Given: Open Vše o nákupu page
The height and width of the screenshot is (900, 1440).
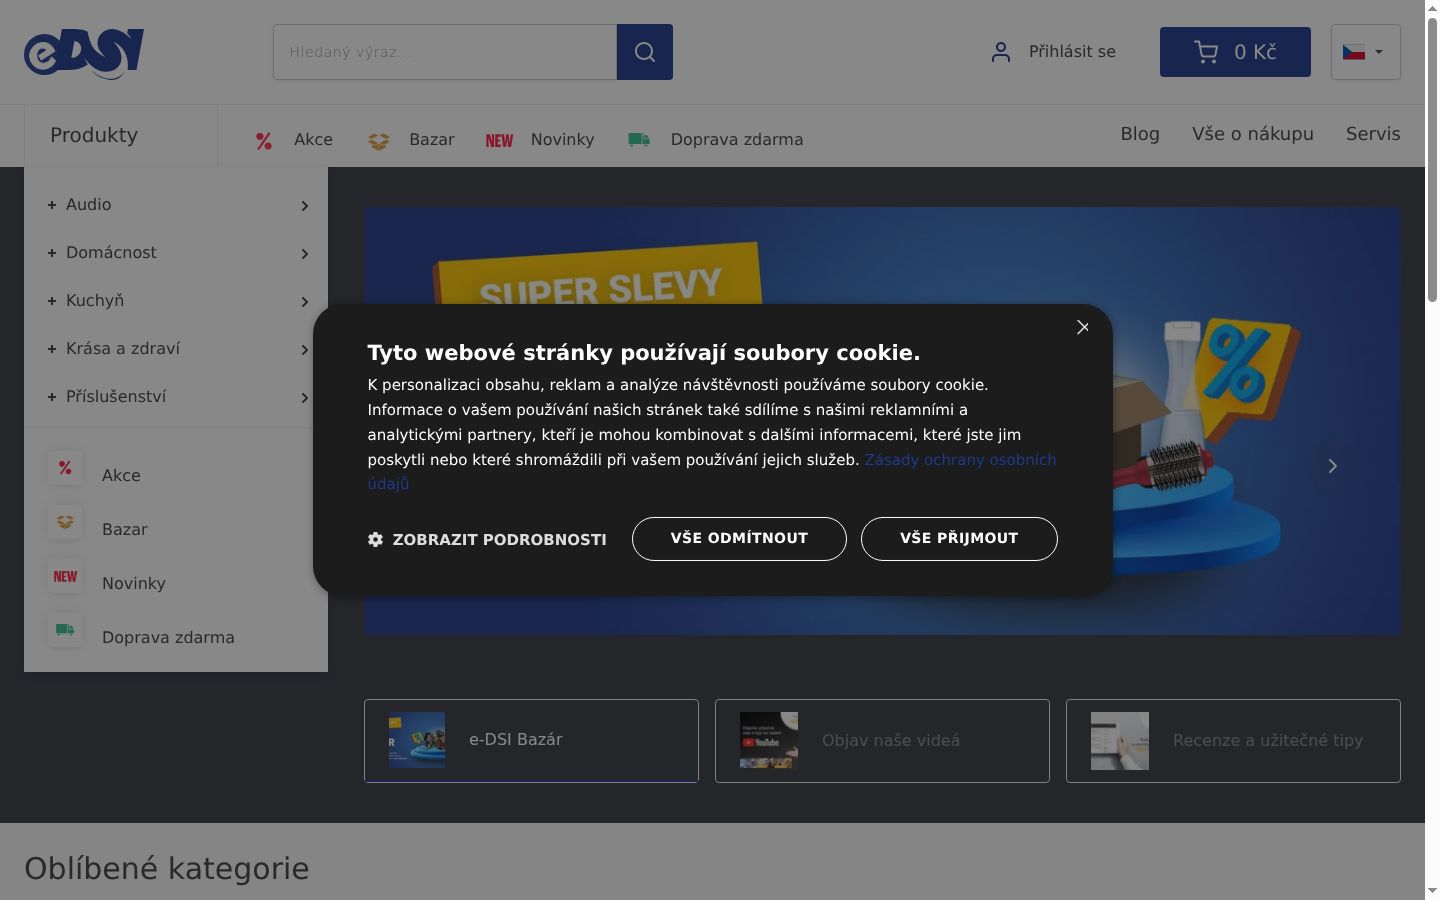Looking at the screenshot, I should coord(1253,134).
